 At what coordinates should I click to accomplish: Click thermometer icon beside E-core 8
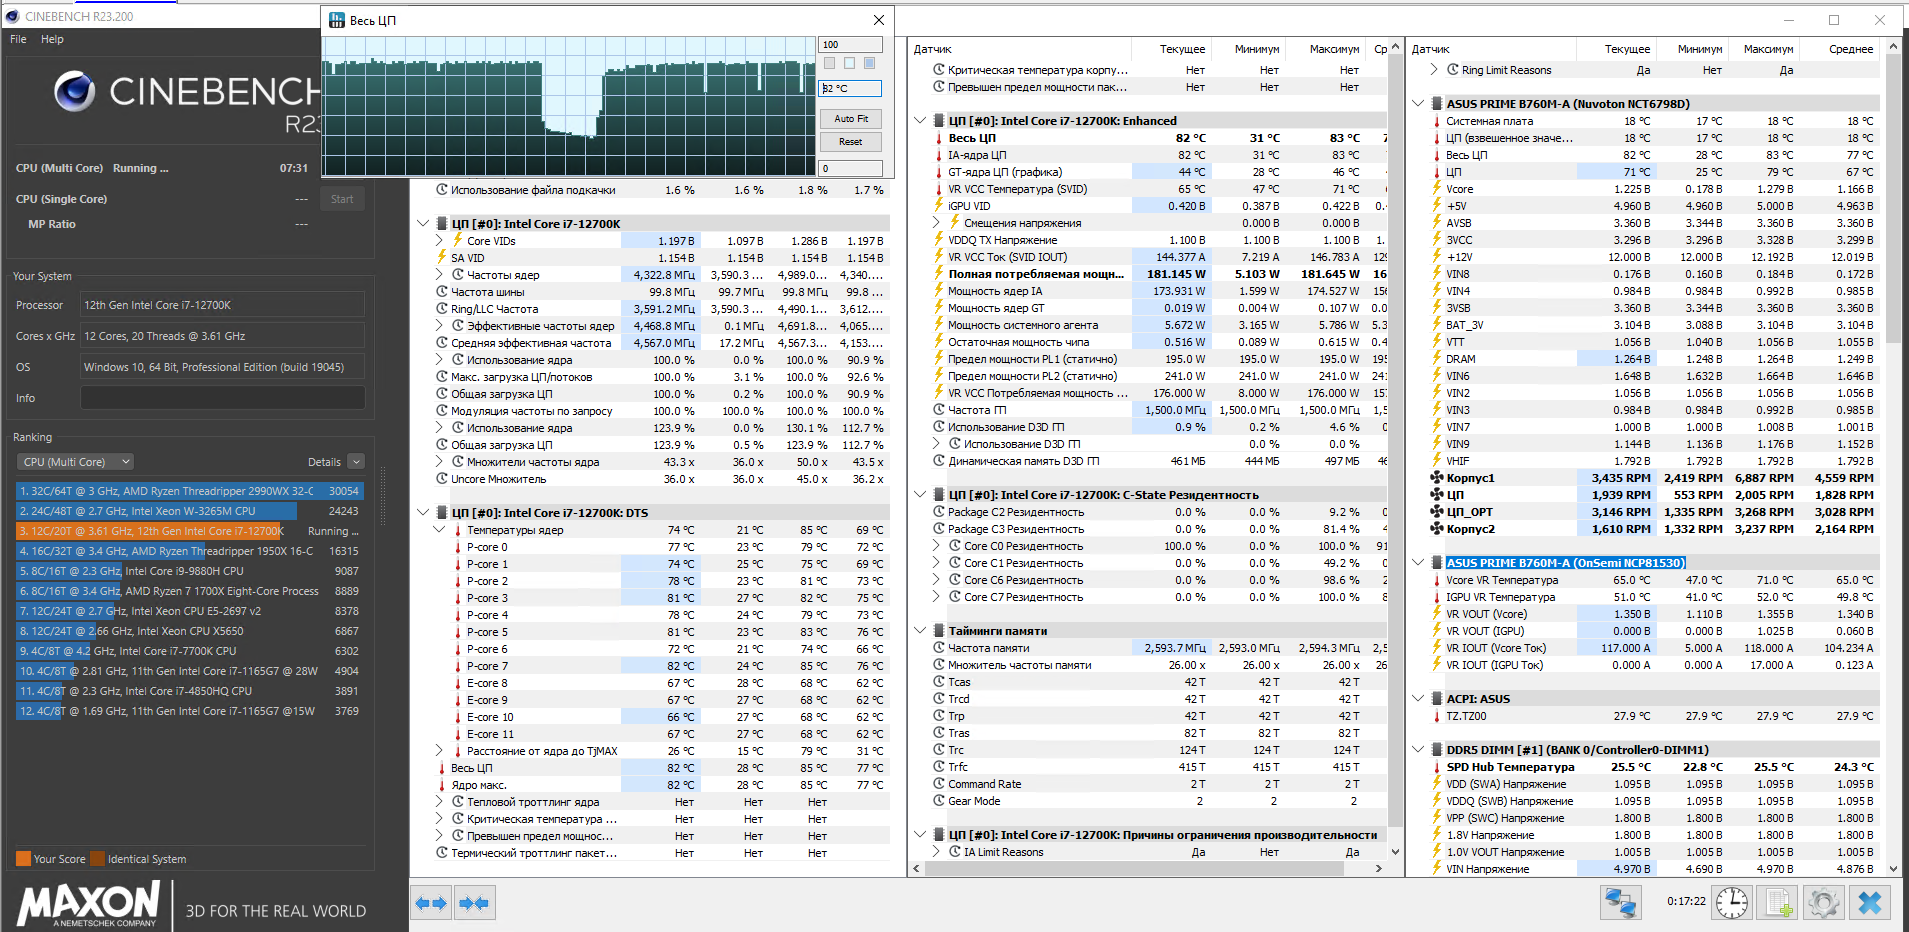(x=458, y=683)
